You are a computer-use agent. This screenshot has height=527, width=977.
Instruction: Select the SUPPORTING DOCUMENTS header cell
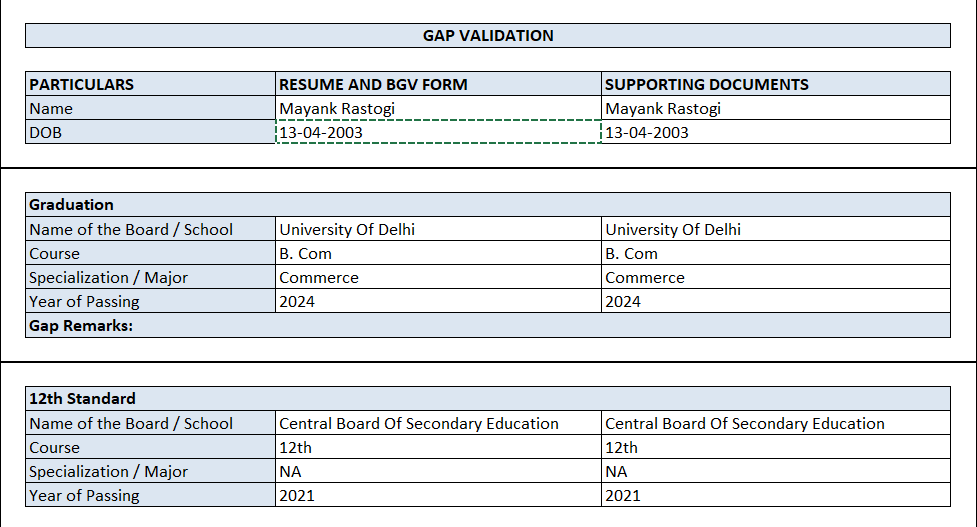click(x=776, y=84)
